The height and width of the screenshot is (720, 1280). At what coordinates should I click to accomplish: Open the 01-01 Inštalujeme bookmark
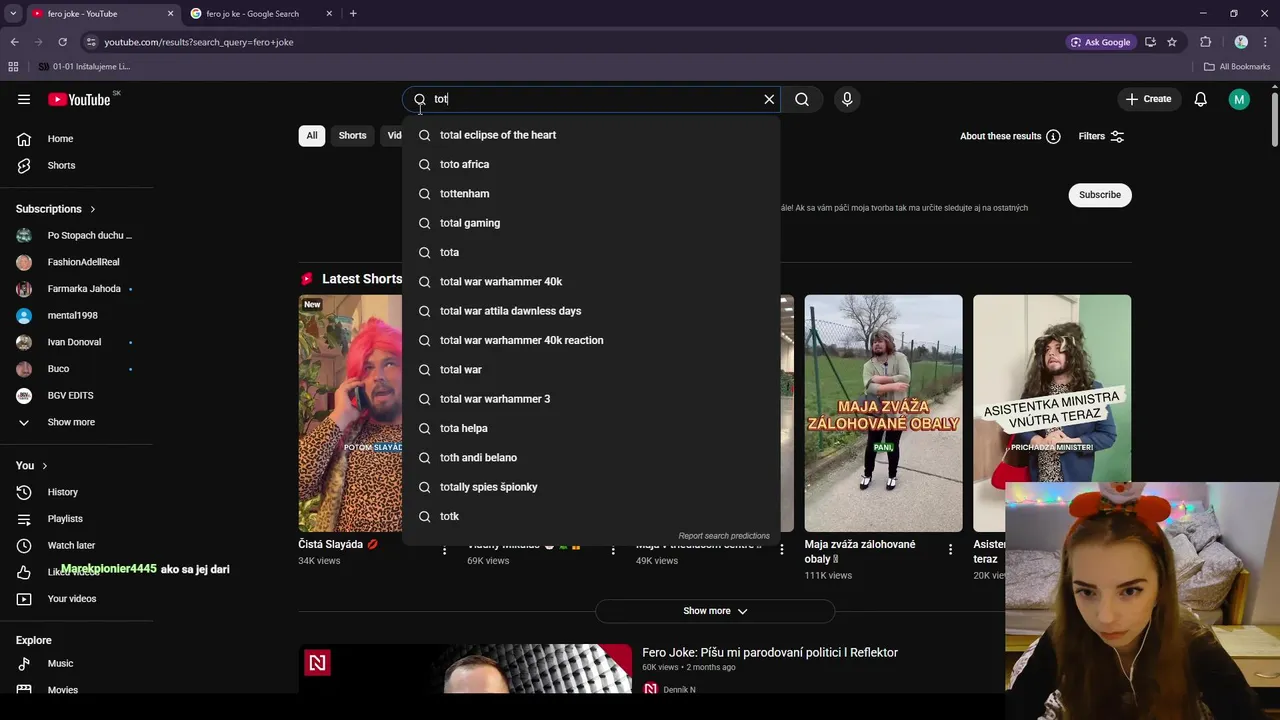pos(84,67)
